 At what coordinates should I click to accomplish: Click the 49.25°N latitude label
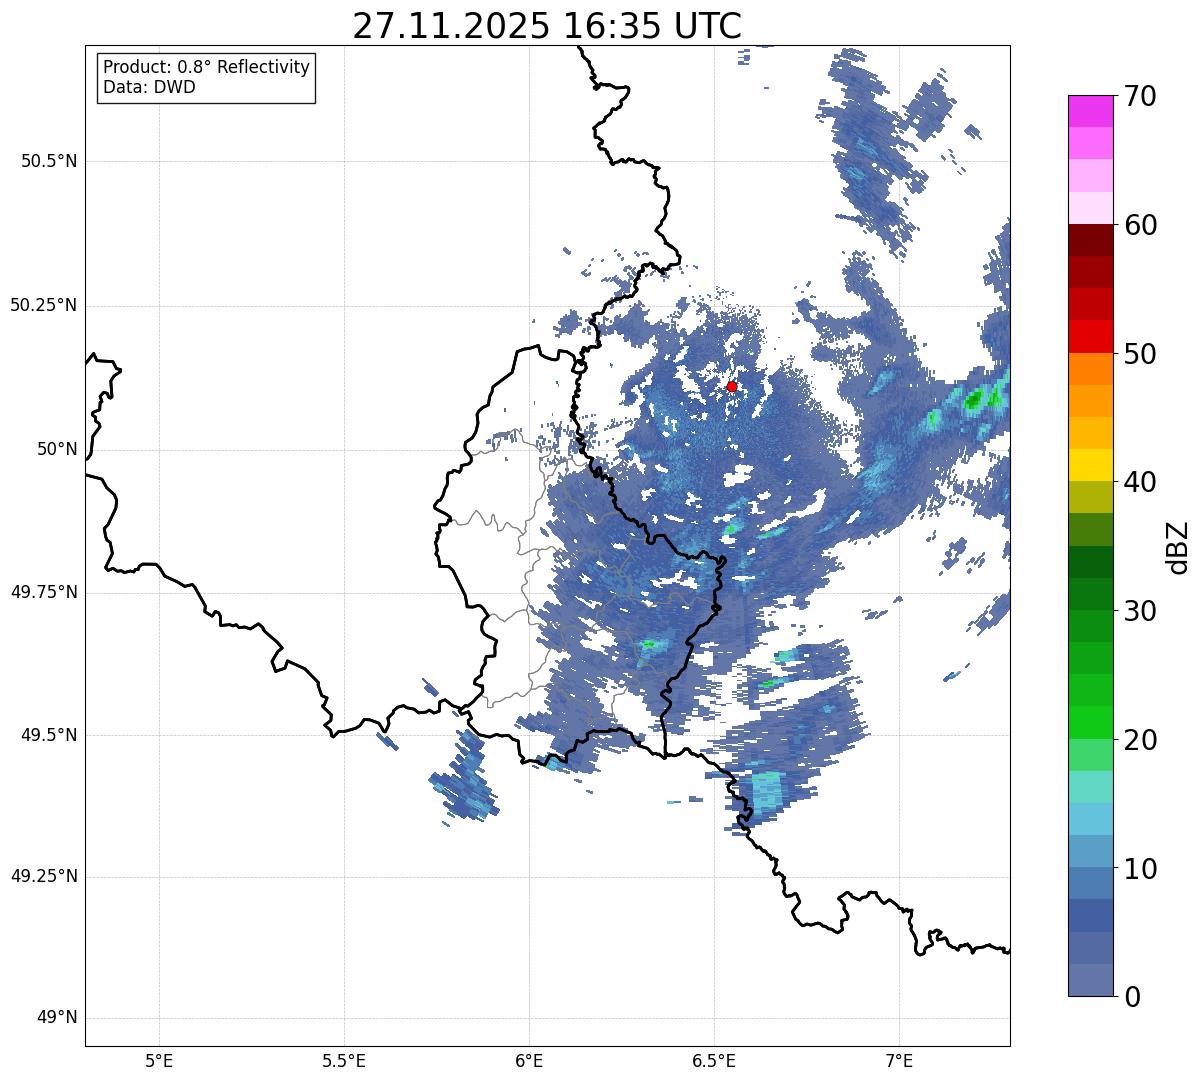[44, 876]
